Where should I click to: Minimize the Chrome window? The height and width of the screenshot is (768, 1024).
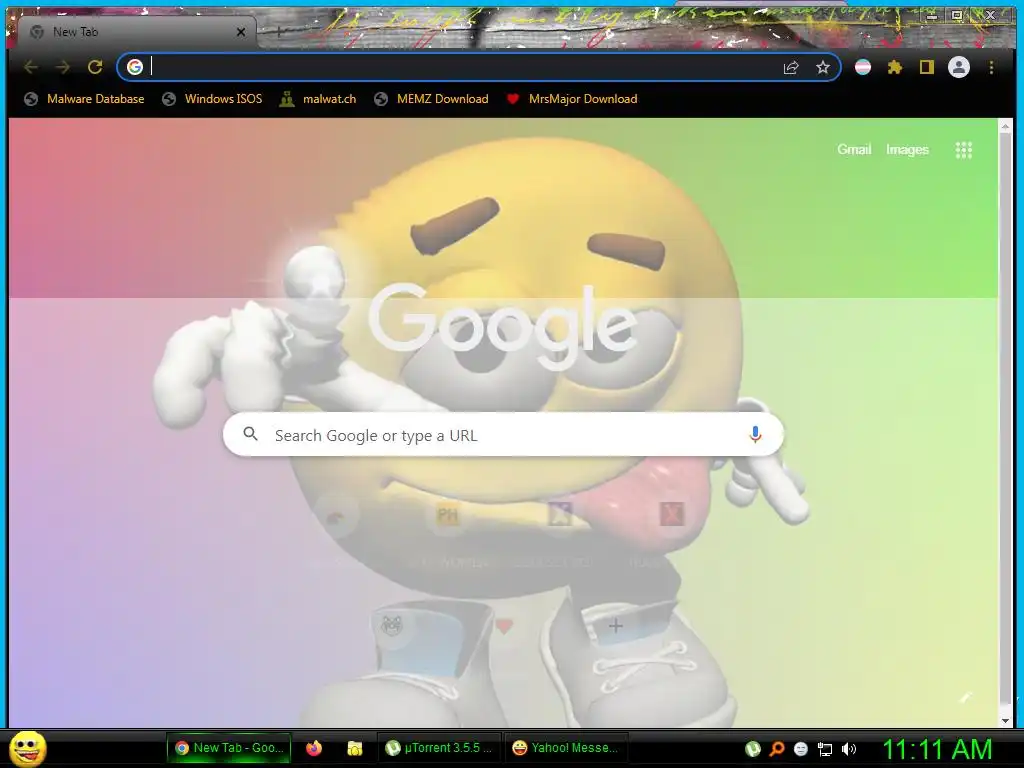click(932, 16)
